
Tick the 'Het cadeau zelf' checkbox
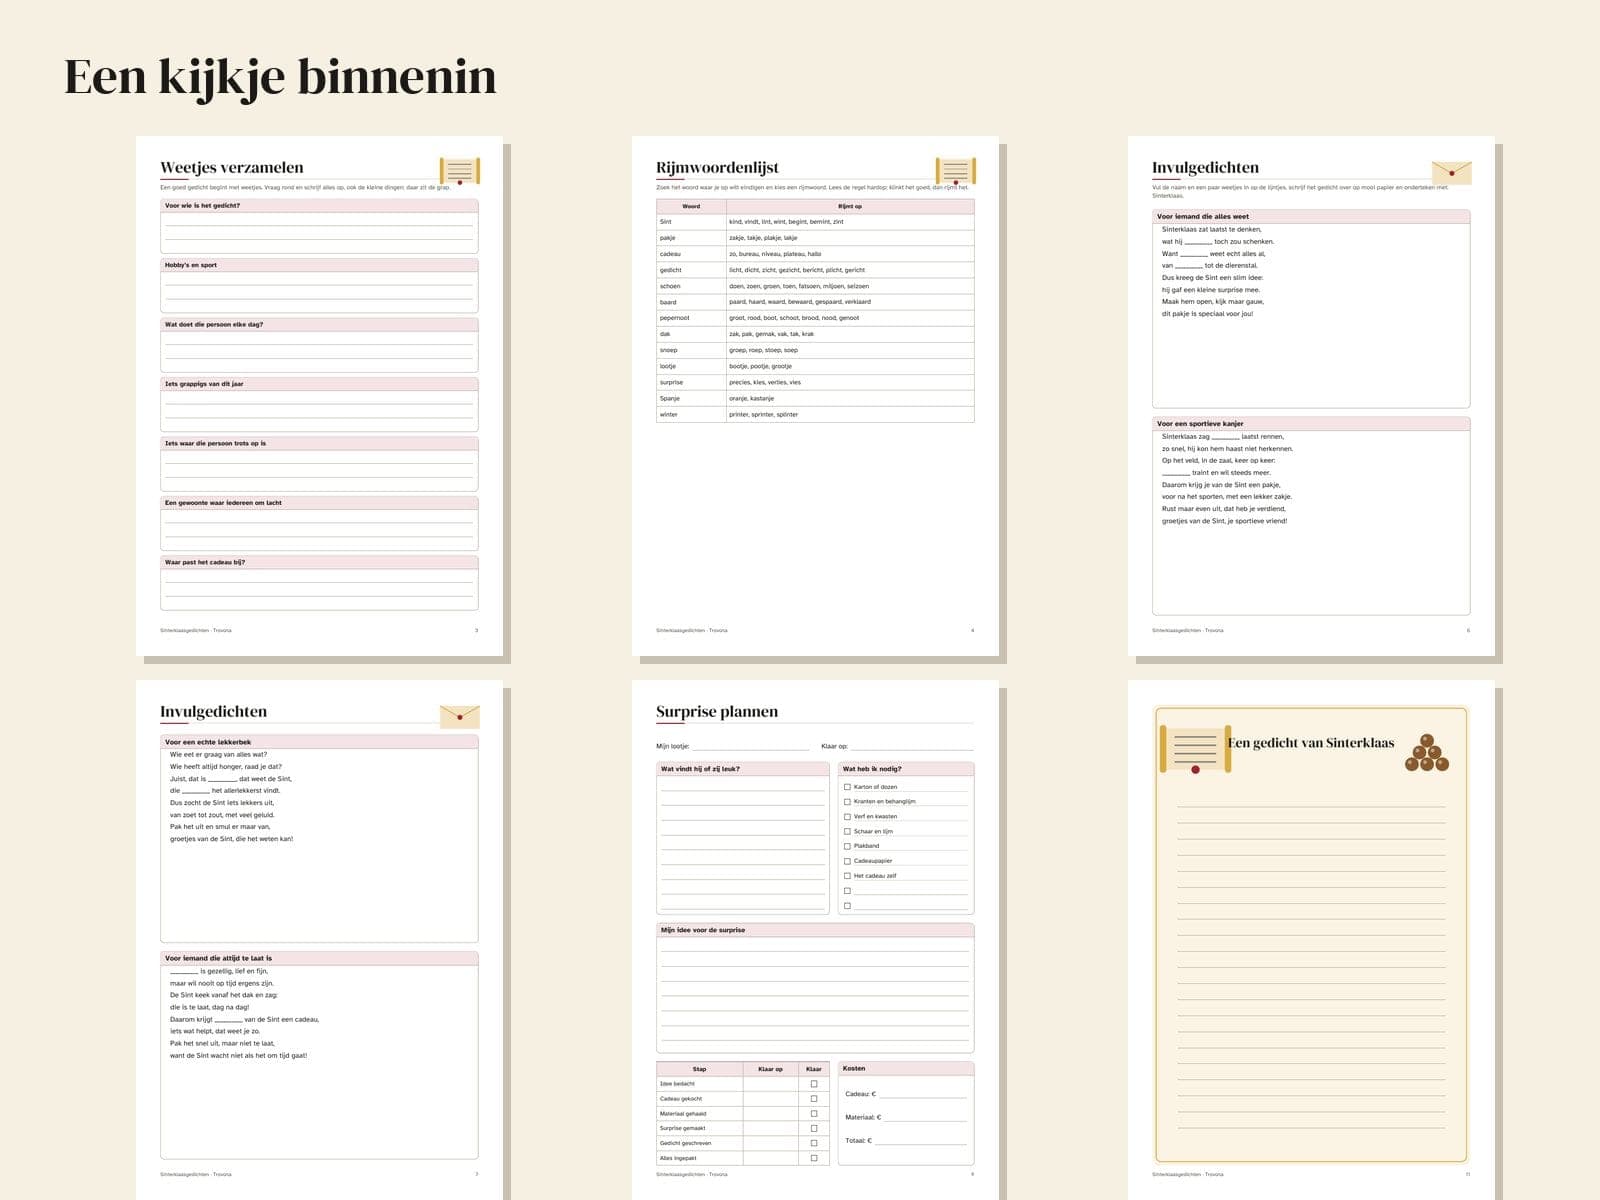click(x=847, y=876)
